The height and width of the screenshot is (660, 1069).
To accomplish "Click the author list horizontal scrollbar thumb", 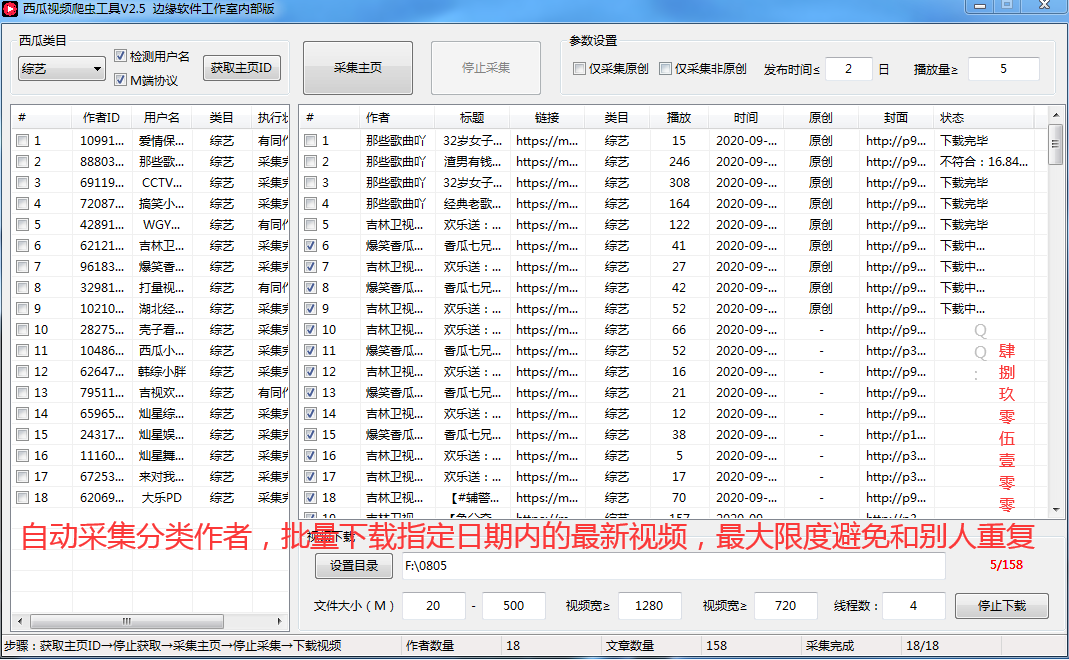I will tap(127, 621).
